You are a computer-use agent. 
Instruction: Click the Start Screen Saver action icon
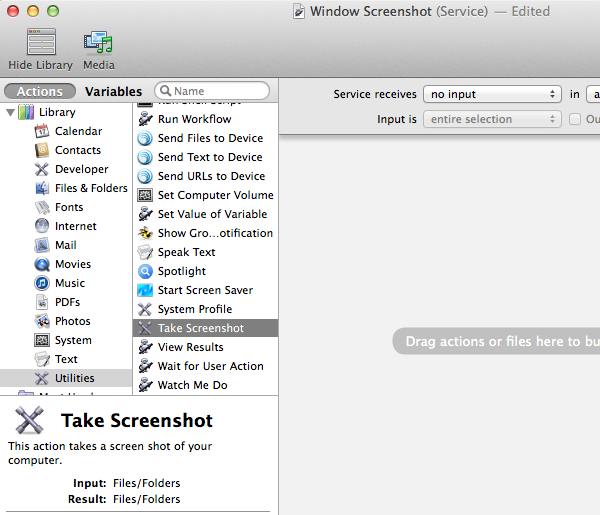[x=145, y=290]
